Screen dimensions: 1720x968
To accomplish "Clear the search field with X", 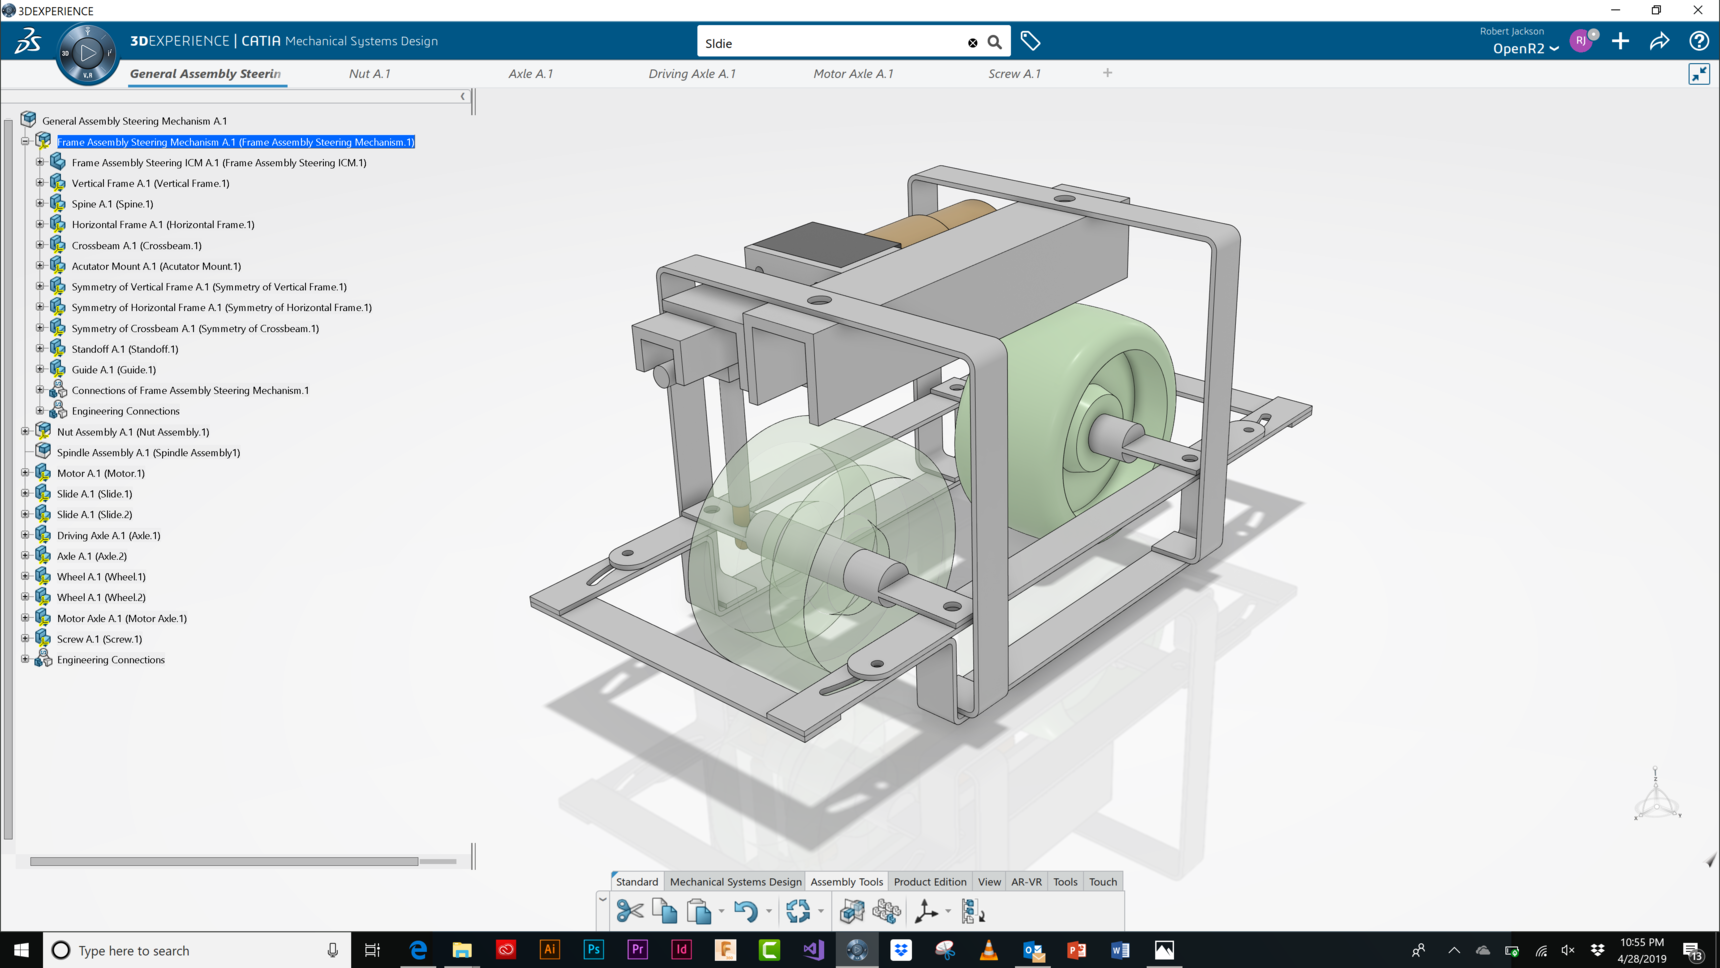I will coord(972,43).
